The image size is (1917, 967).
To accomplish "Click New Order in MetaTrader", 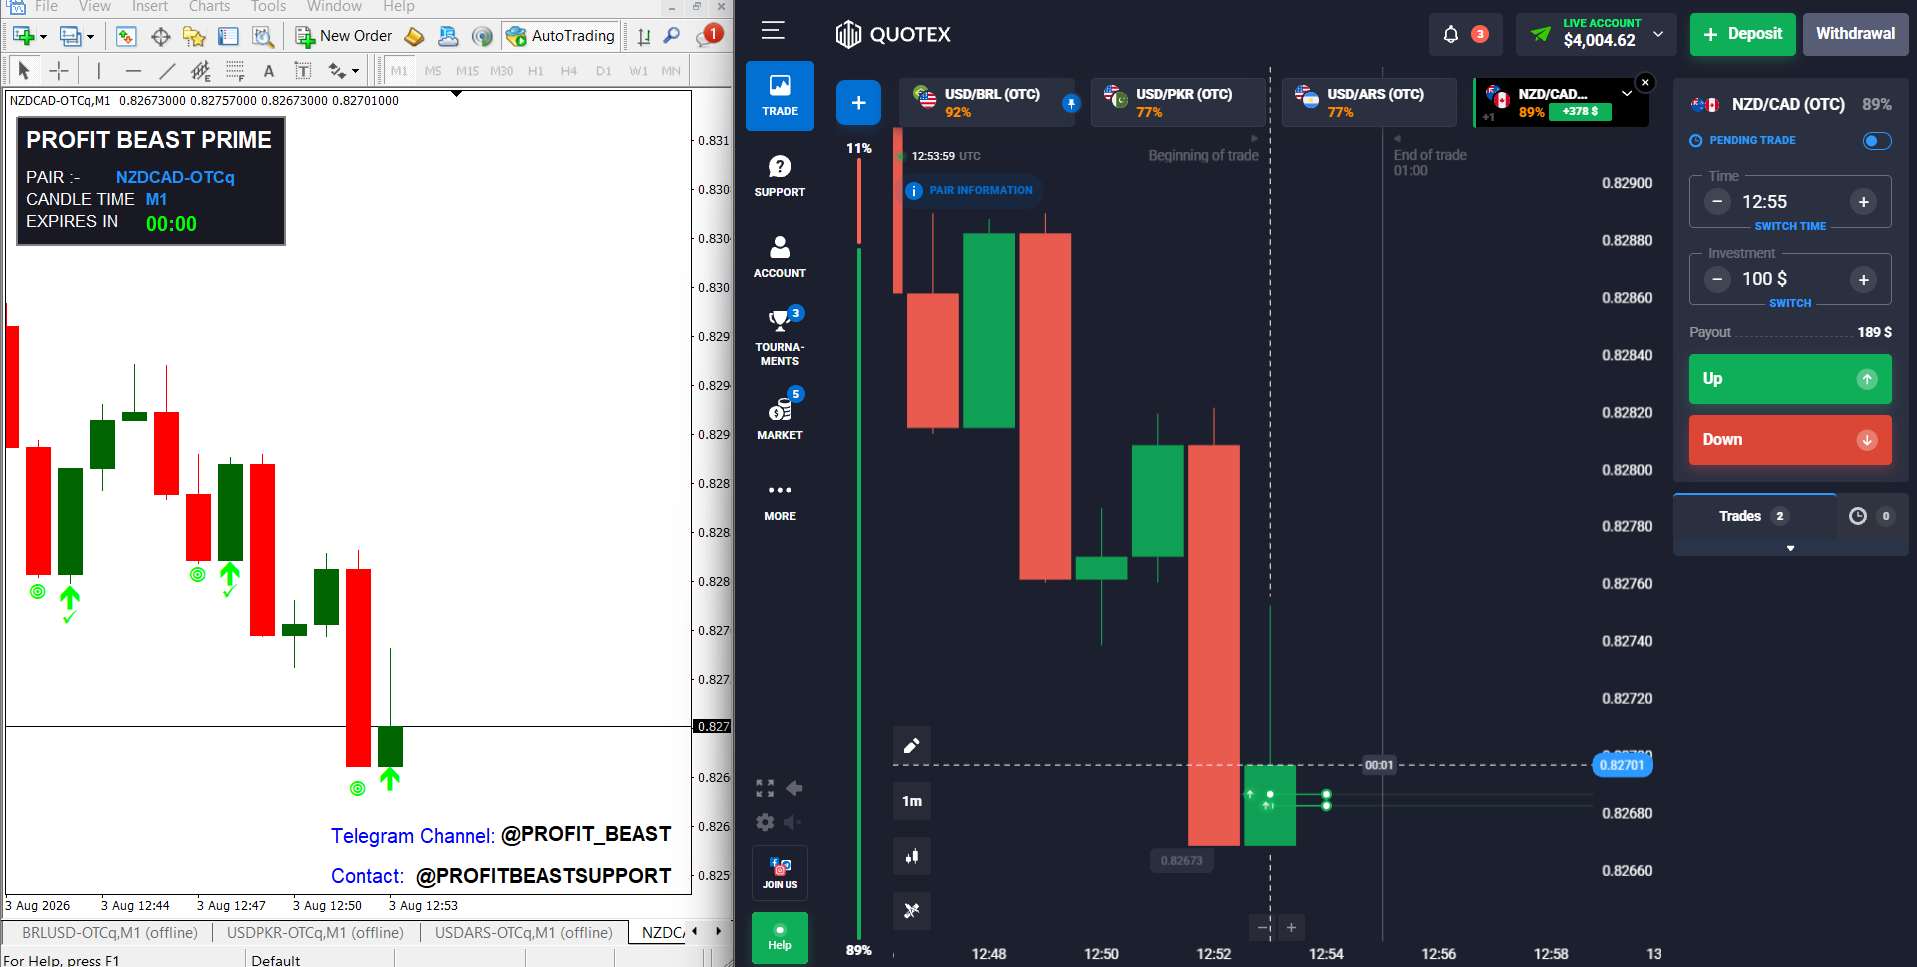I will (344, 36).
